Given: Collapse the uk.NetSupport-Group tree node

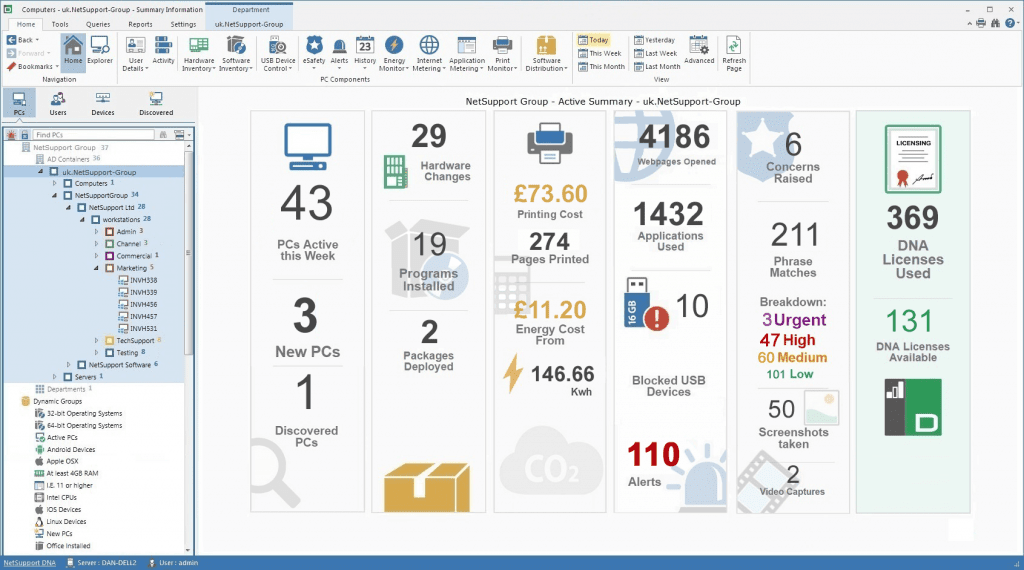Looking at the screenshot, I should [40, 172].
